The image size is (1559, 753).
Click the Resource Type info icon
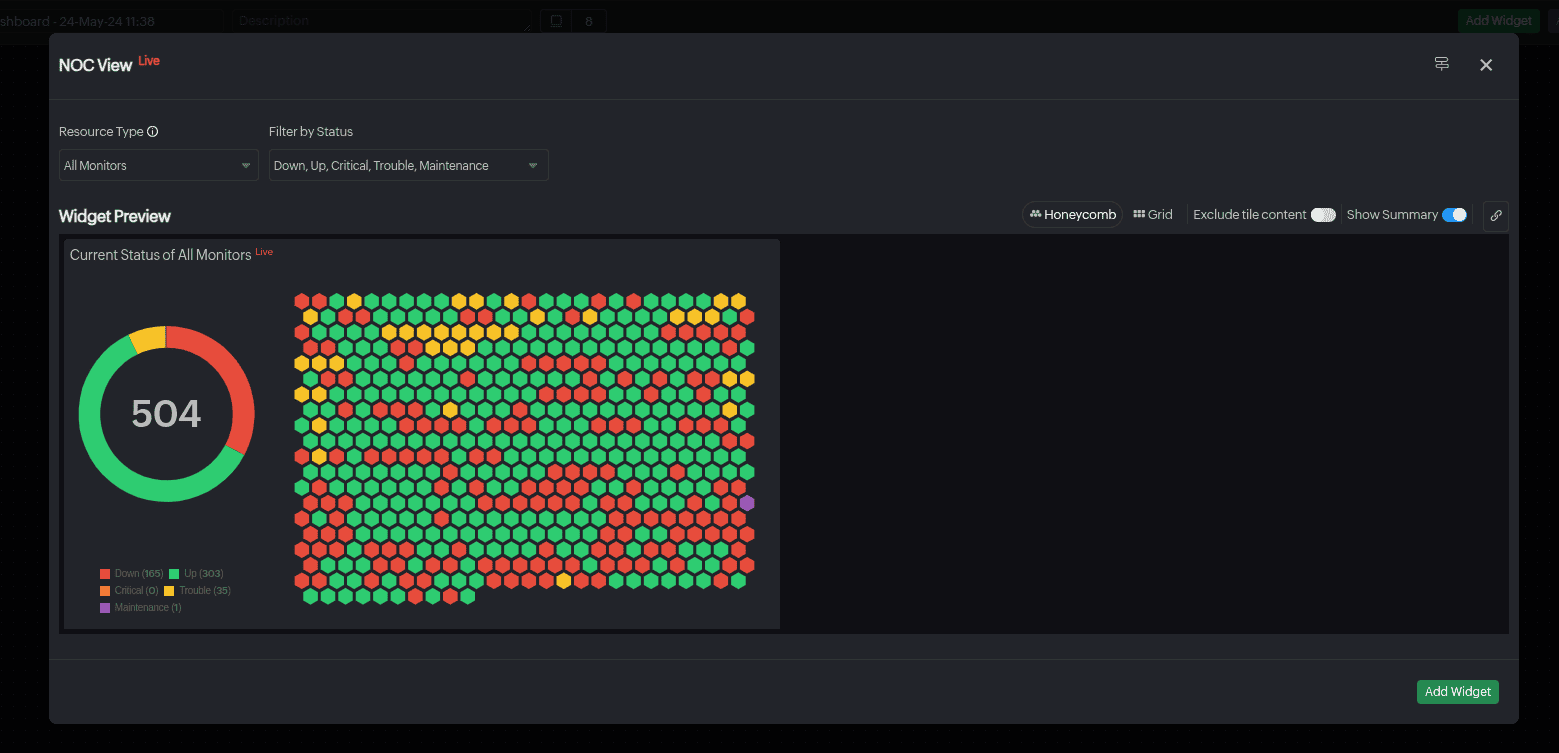tap(153, 132)
